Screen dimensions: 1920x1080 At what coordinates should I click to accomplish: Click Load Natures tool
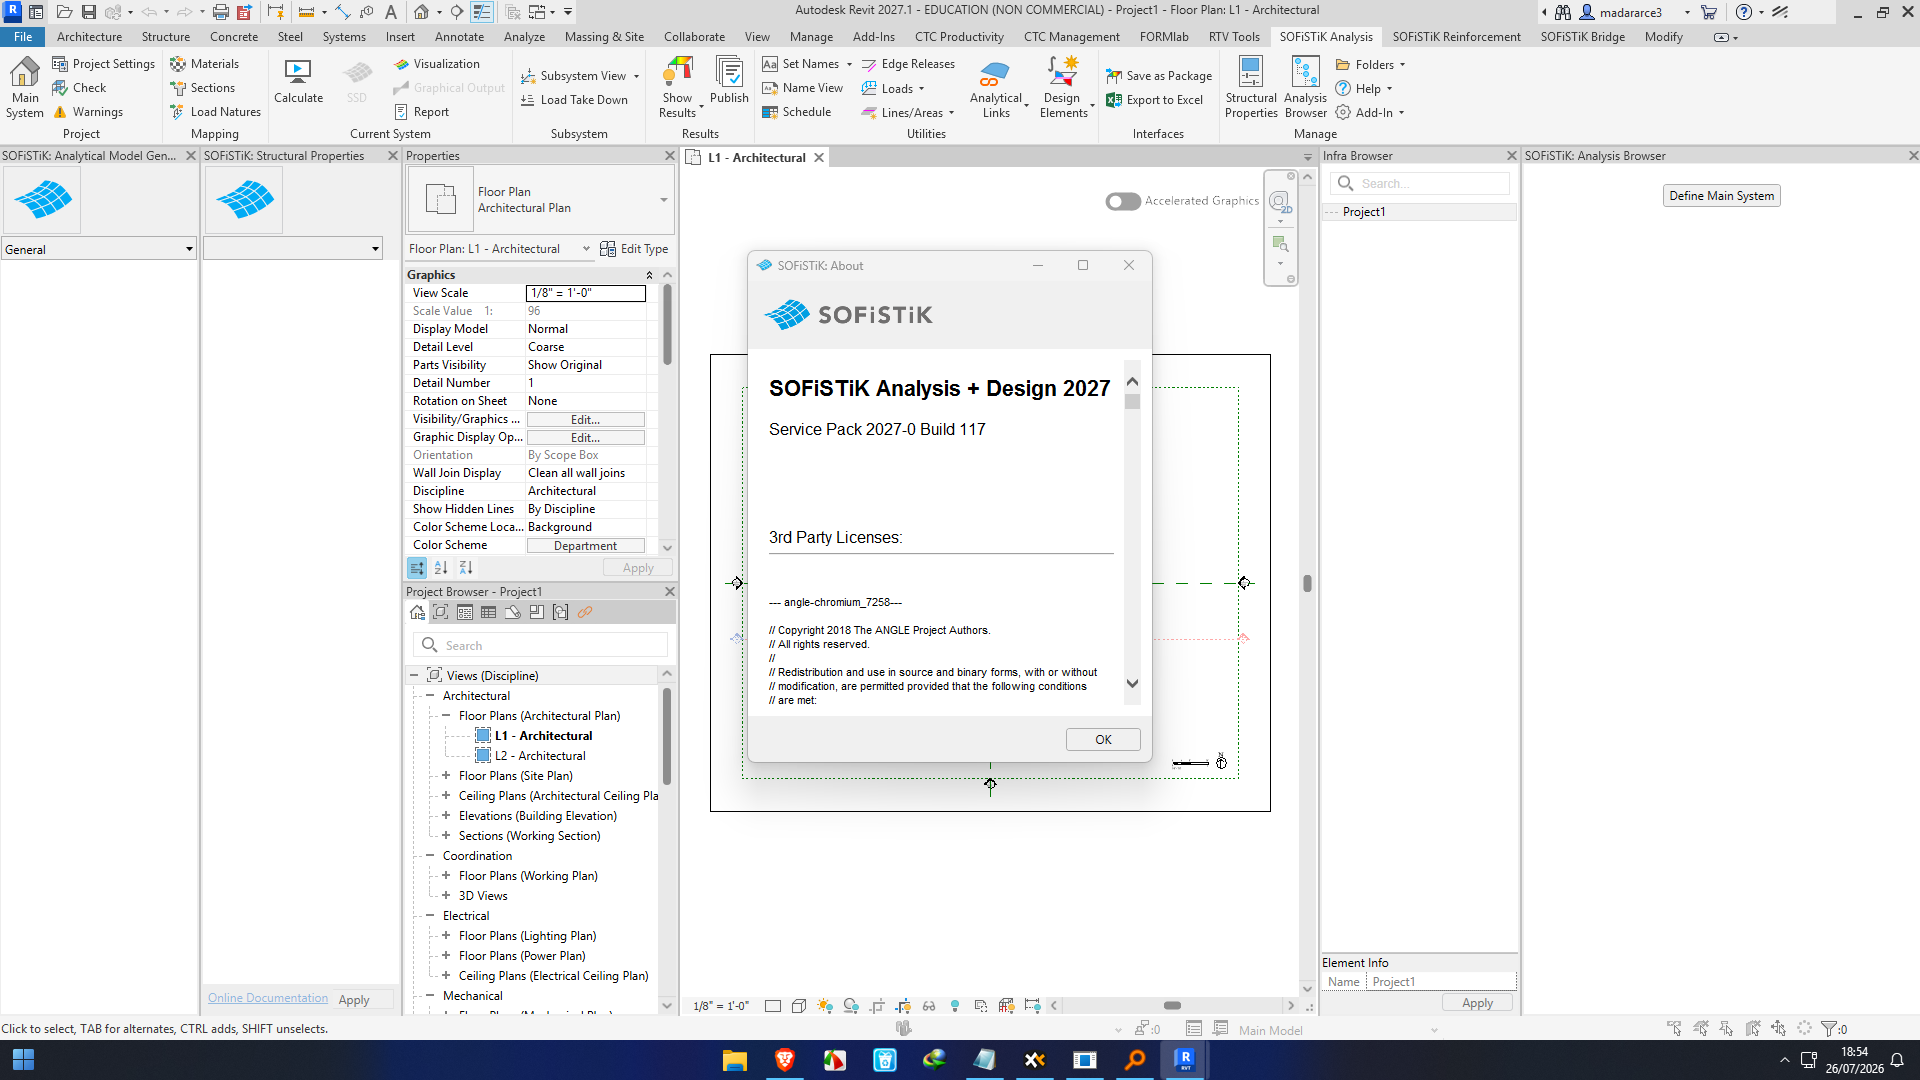tap(215, 112)
